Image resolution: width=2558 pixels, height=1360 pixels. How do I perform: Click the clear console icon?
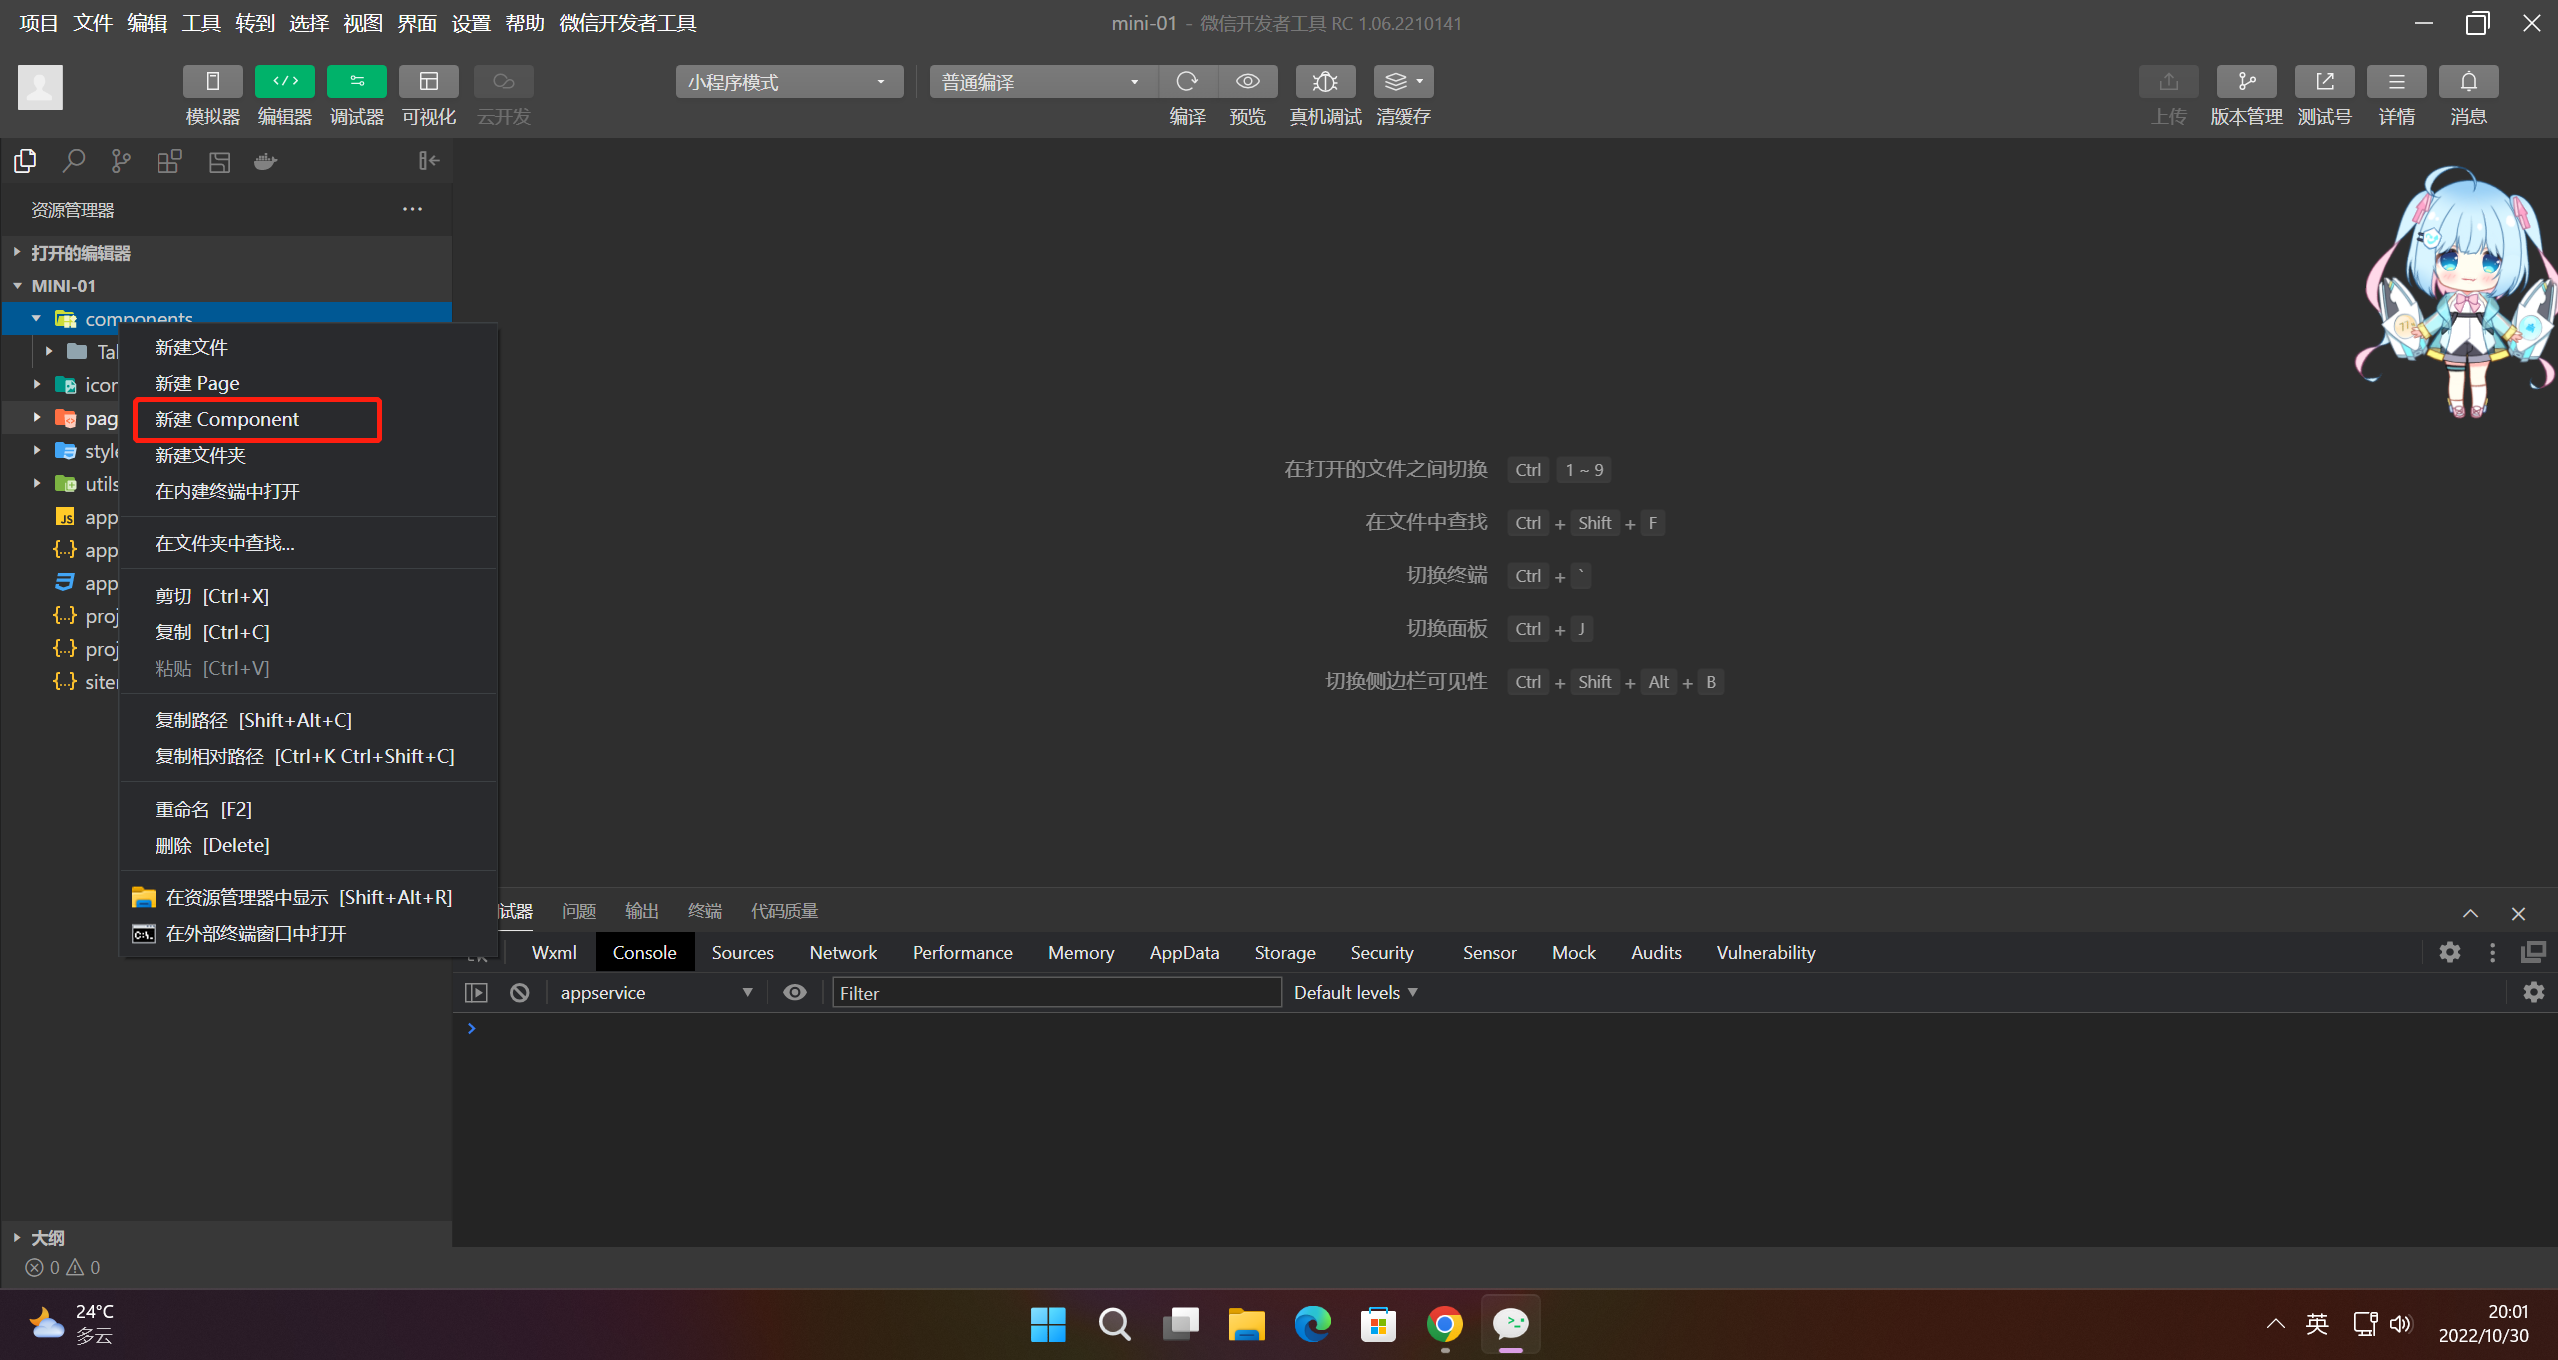[519, 993]
